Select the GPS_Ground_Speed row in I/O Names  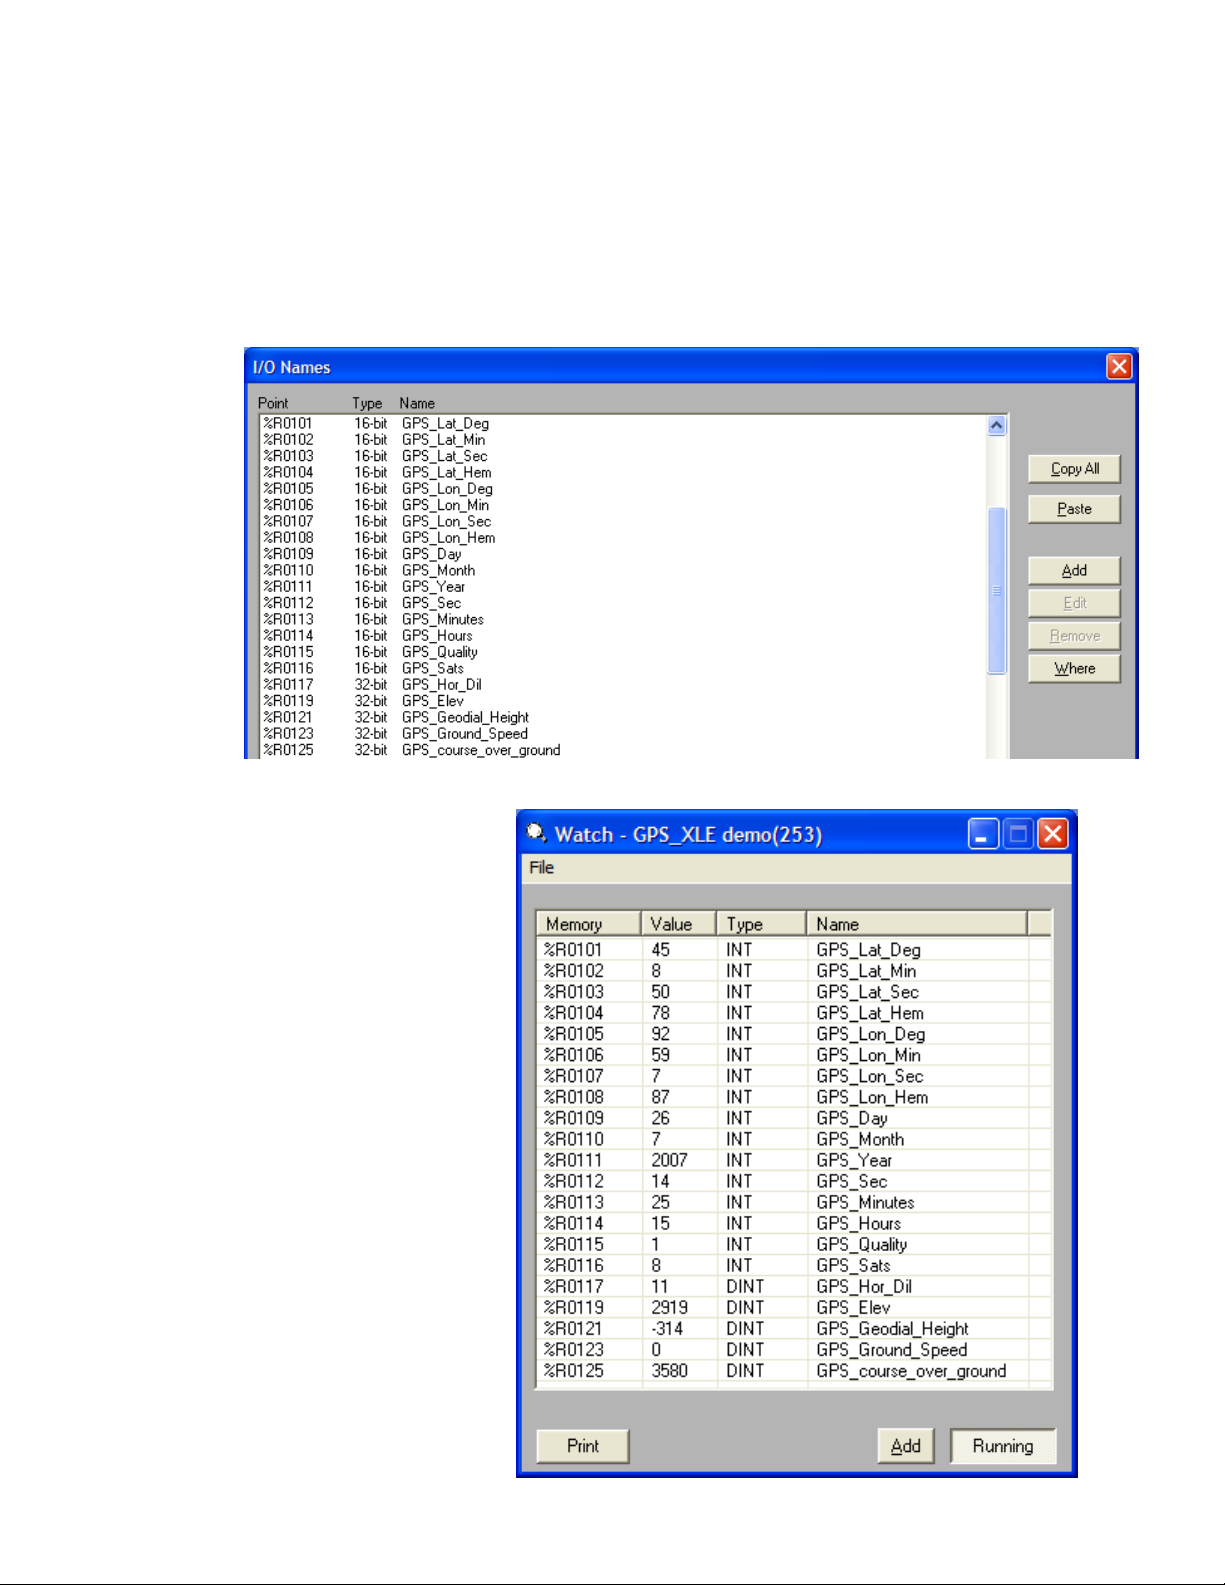tap(622, 734)
